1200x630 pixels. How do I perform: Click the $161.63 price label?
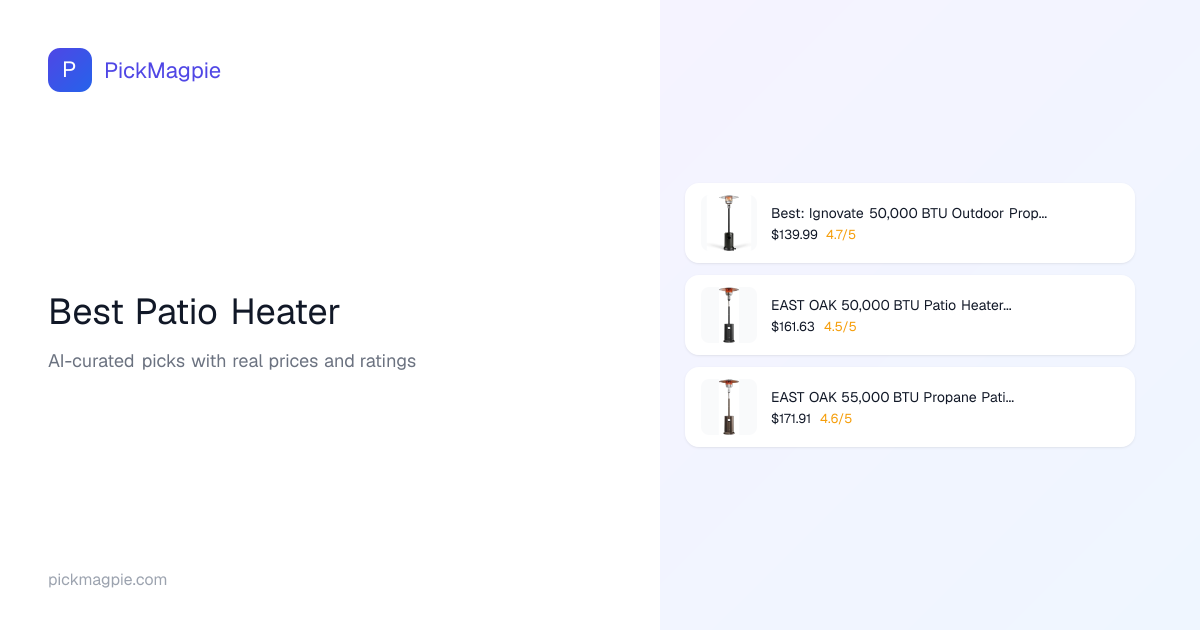pyautogui.click(x=793, y=327)
